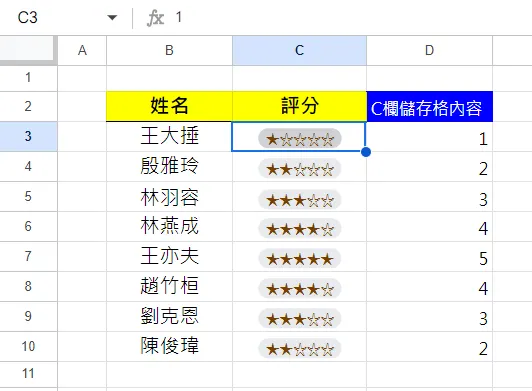
Task: Select cell D5 containing 3
Action: pos(430,196)
